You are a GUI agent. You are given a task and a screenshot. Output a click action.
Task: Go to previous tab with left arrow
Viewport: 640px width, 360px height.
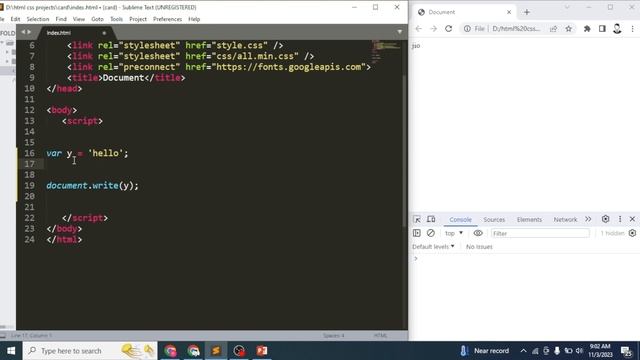23,32
